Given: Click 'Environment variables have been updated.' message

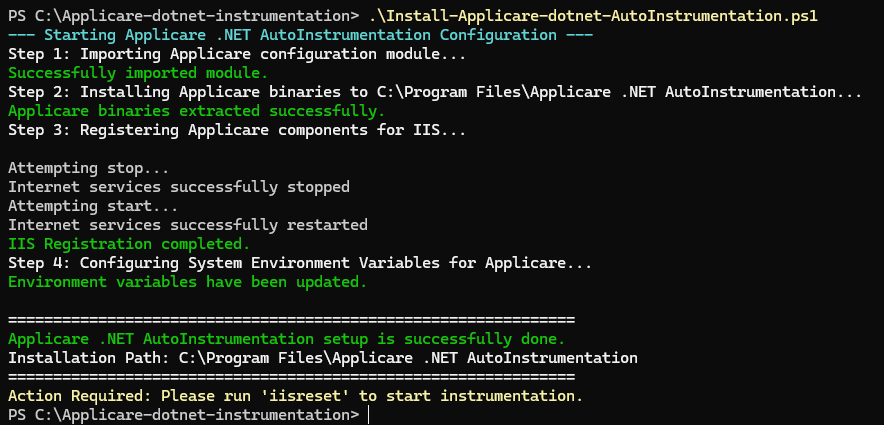Looking at the screenshot, I should (x=188, y=282).
